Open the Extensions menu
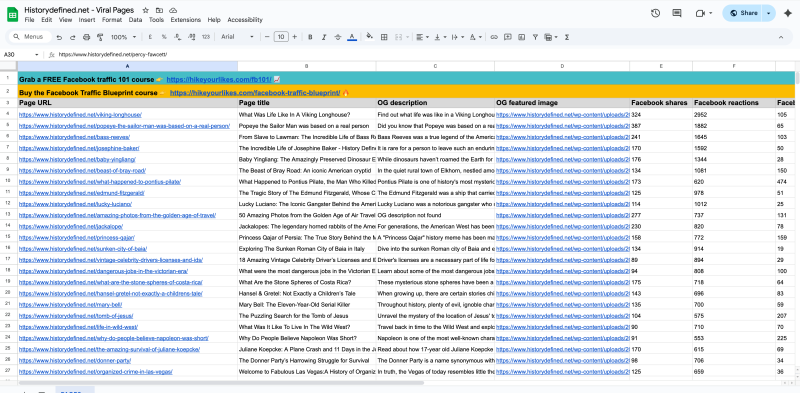The width and height of the screenshot is (800, 393). coord(186,20)
